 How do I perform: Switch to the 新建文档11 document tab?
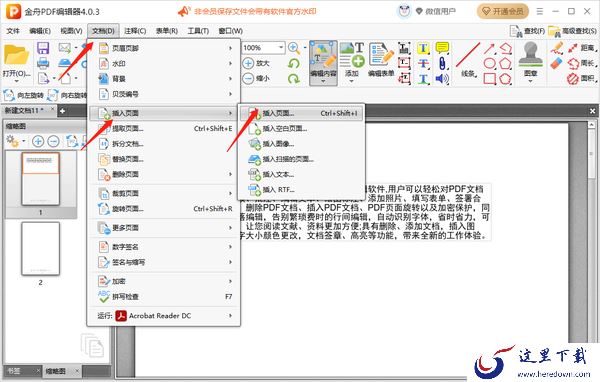[24, 111]
